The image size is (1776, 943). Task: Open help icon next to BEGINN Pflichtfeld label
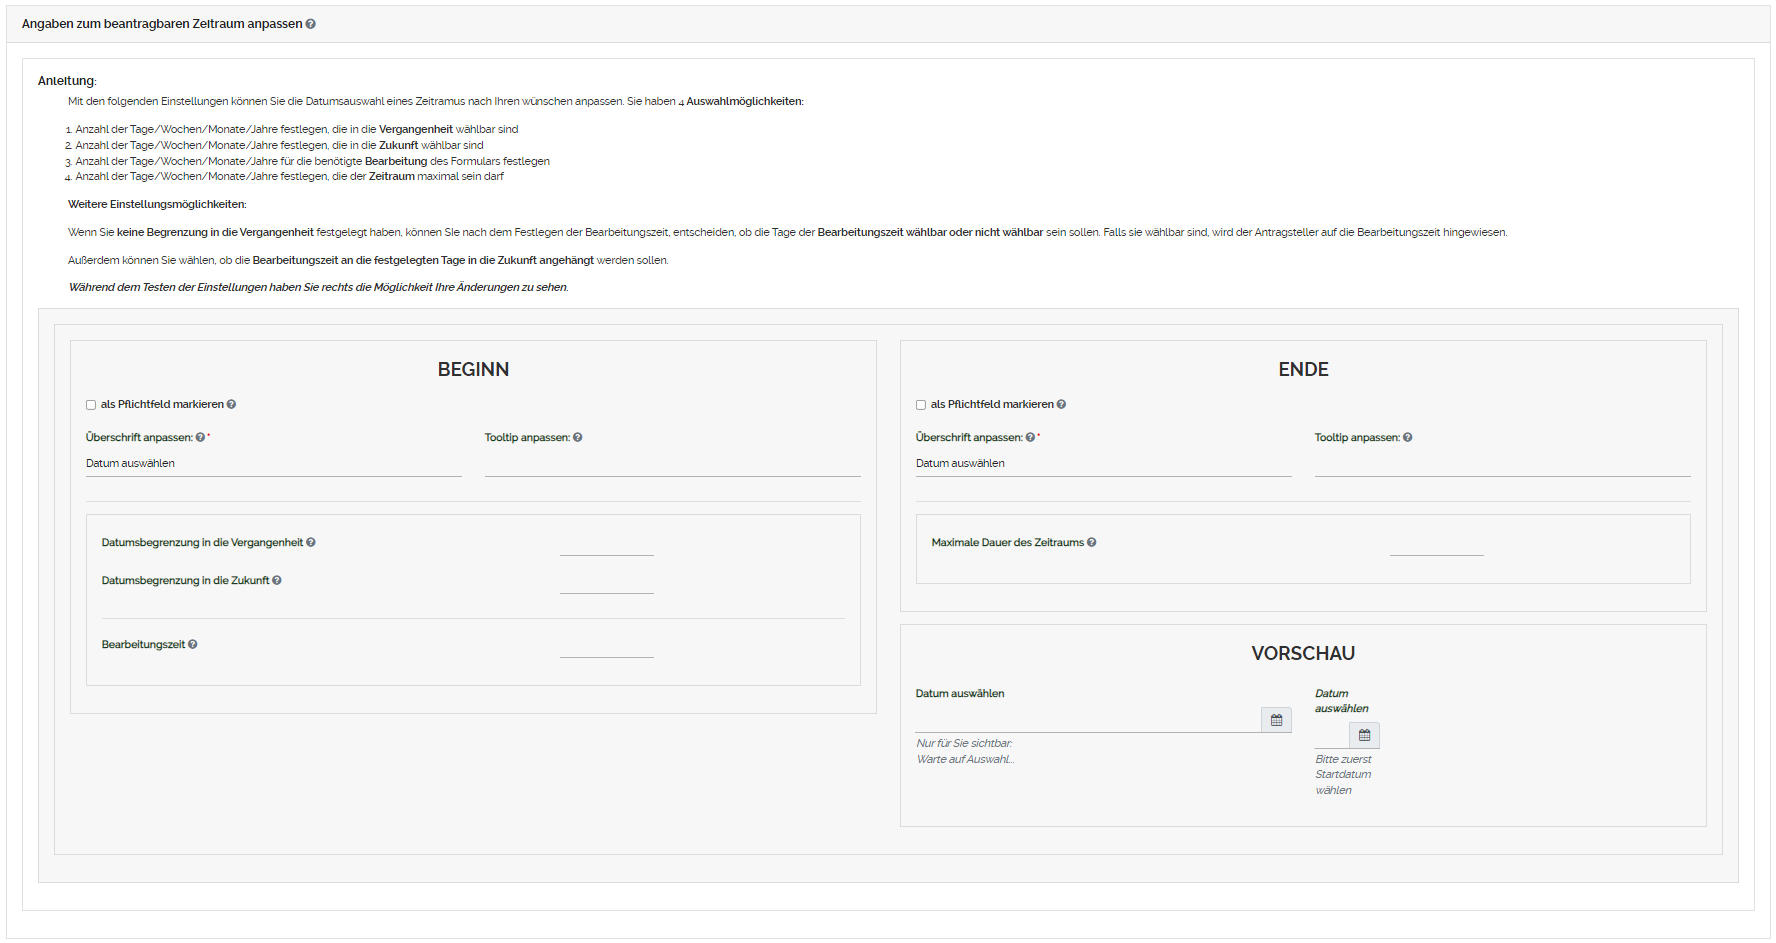pos(231,405)
